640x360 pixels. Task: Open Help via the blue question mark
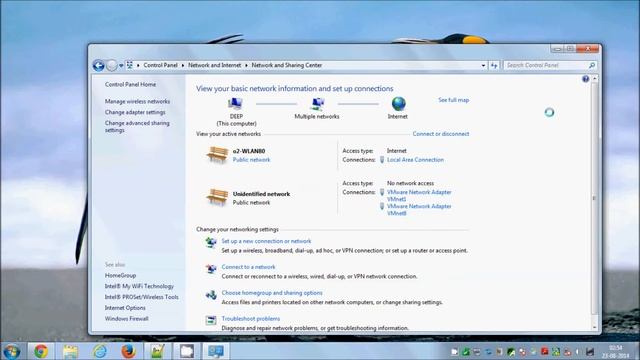point(585,79)
